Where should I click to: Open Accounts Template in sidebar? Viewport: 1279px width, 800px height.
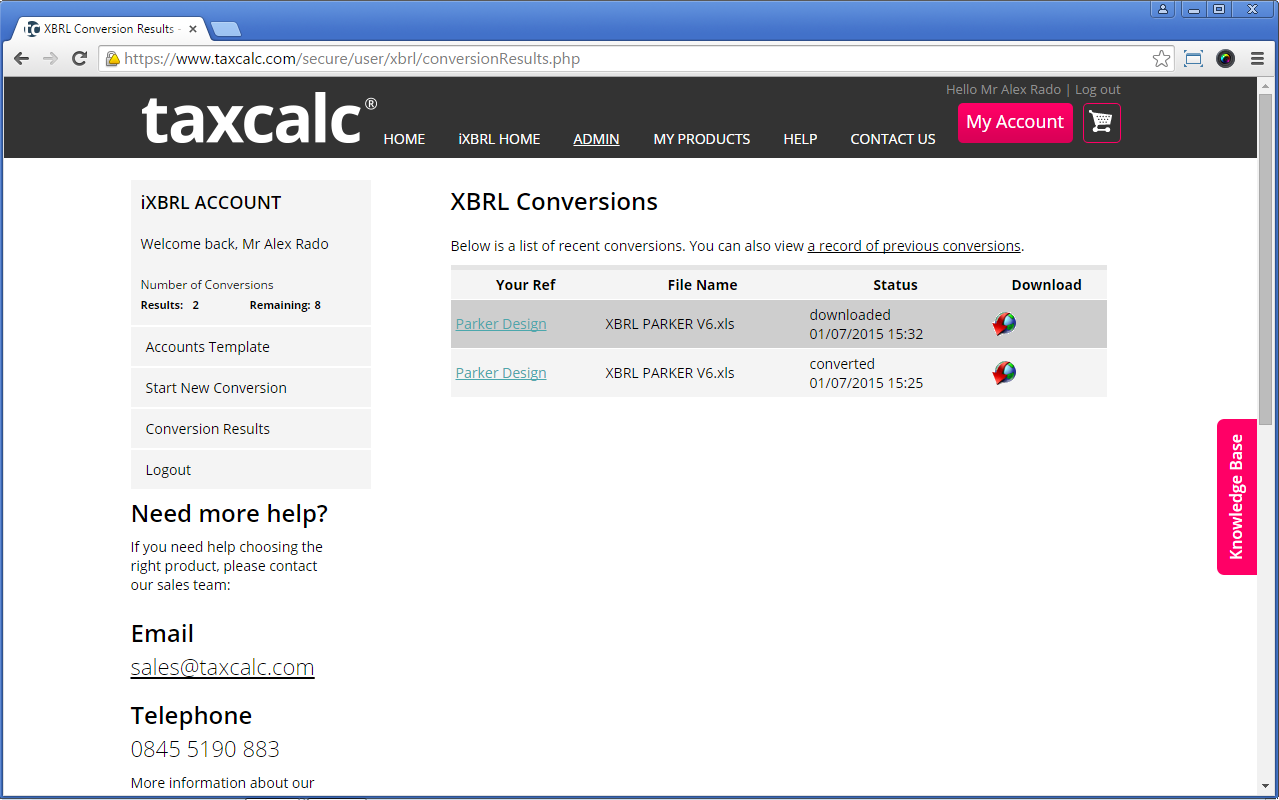tap(251, 347)
